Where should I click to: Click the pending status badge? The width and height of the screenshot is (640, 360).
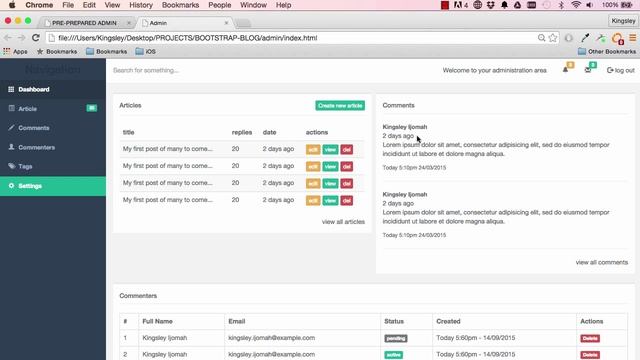[x=396, y=338]
